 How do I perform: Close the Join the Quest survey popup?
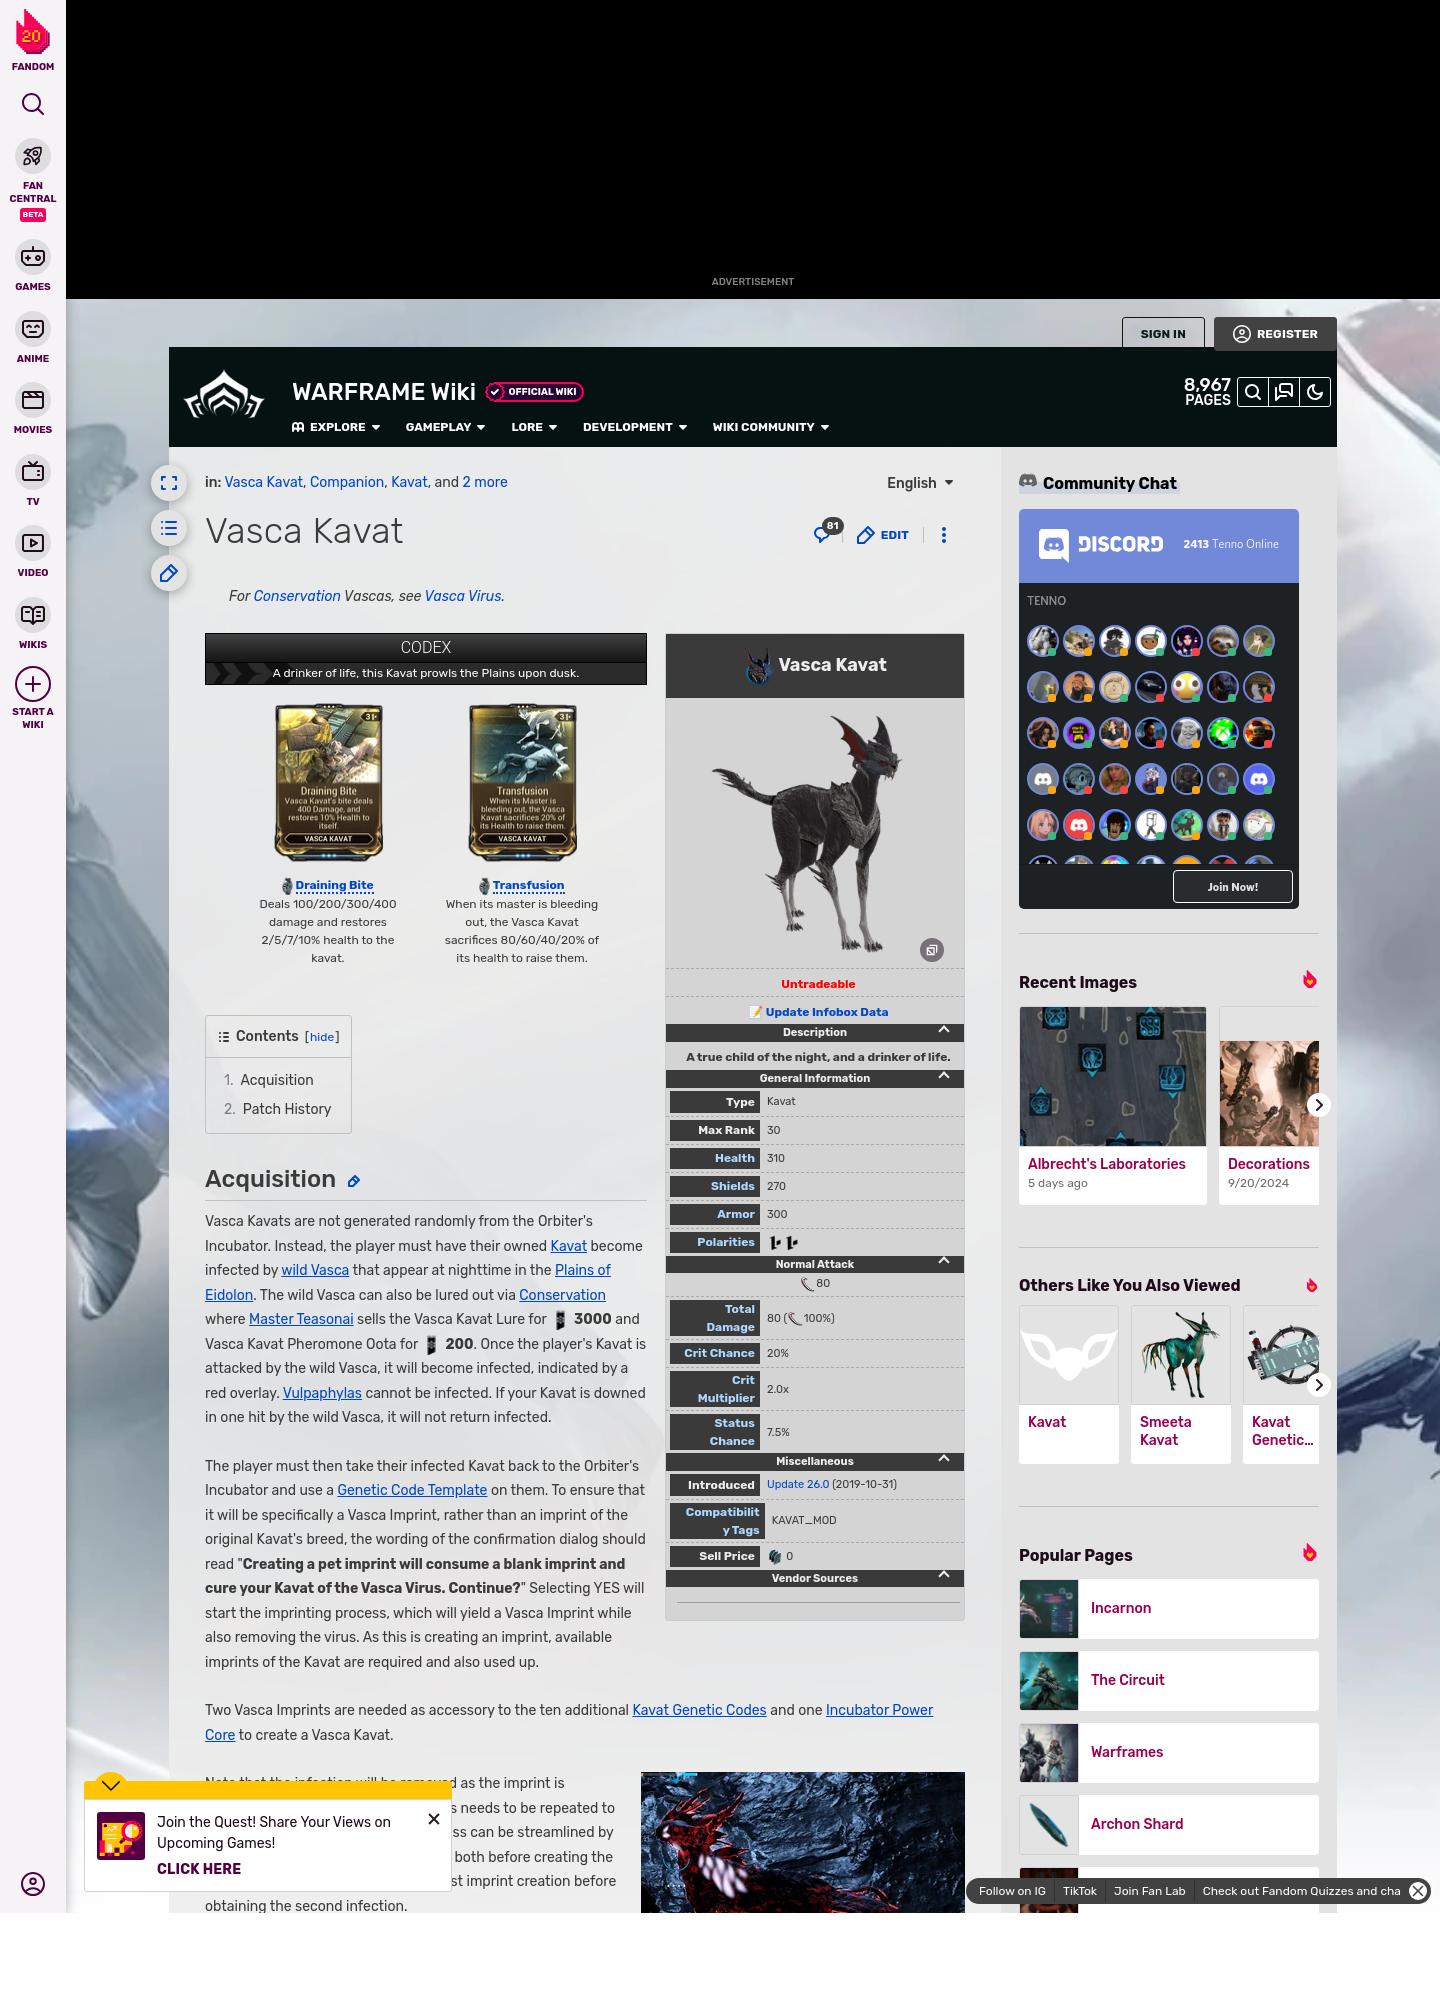click(434, 1819)
